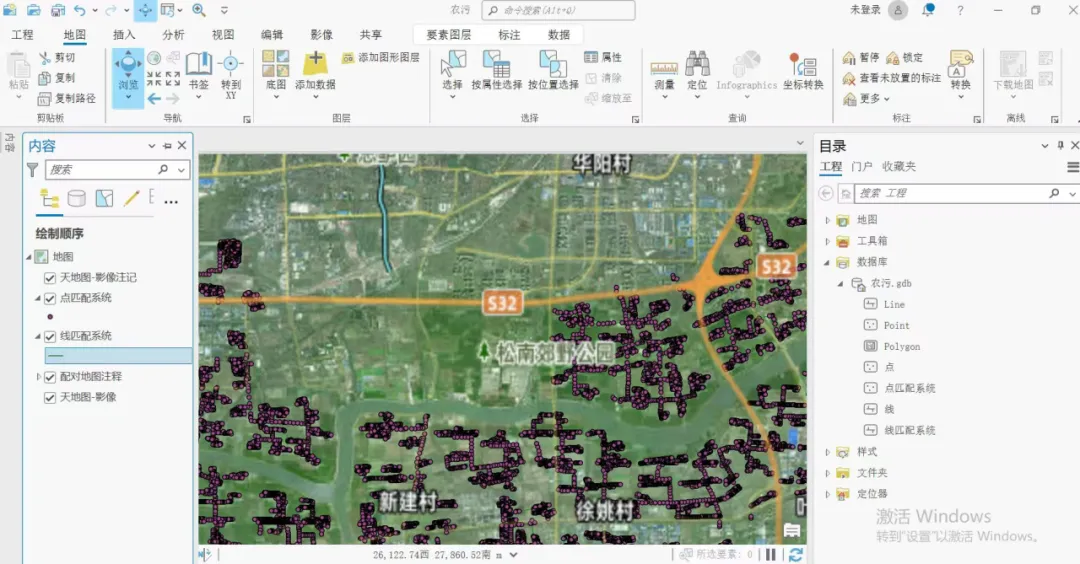1080x564 pixels.
Task: Select the 浏览 (Explore) navigation tool
Action: pyautogui.click(x=128, y=70)
